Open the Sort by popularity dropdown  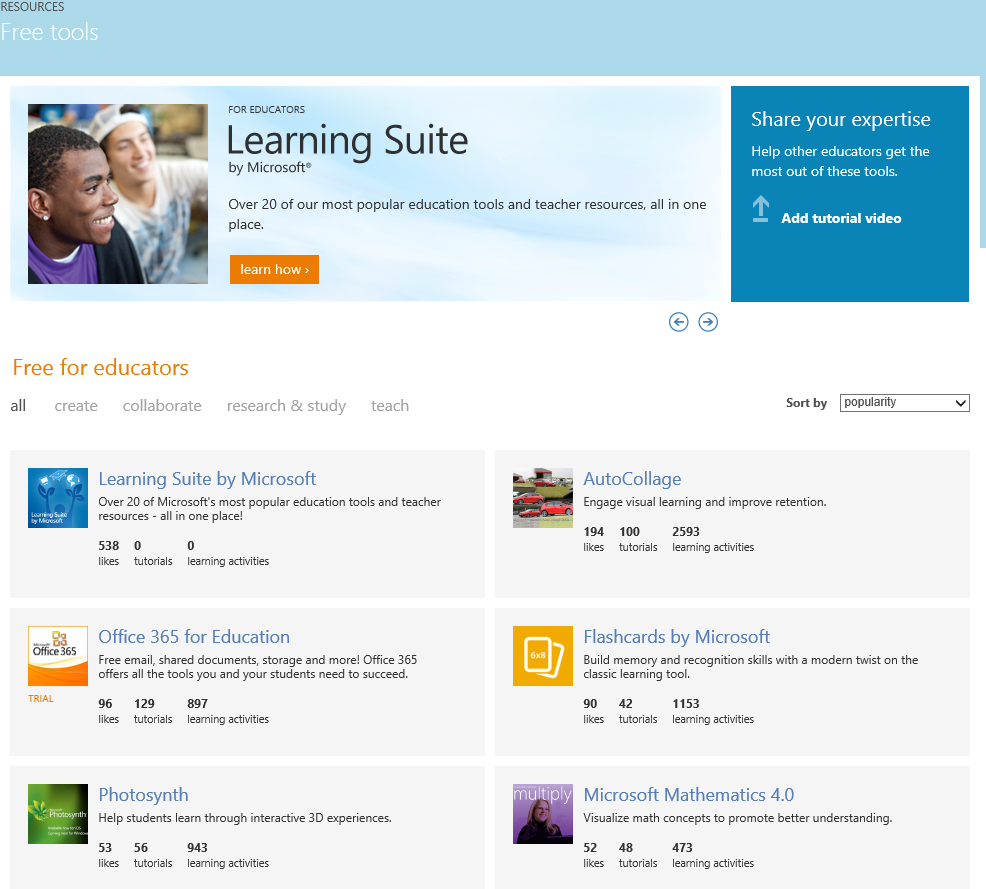point(904,402)
